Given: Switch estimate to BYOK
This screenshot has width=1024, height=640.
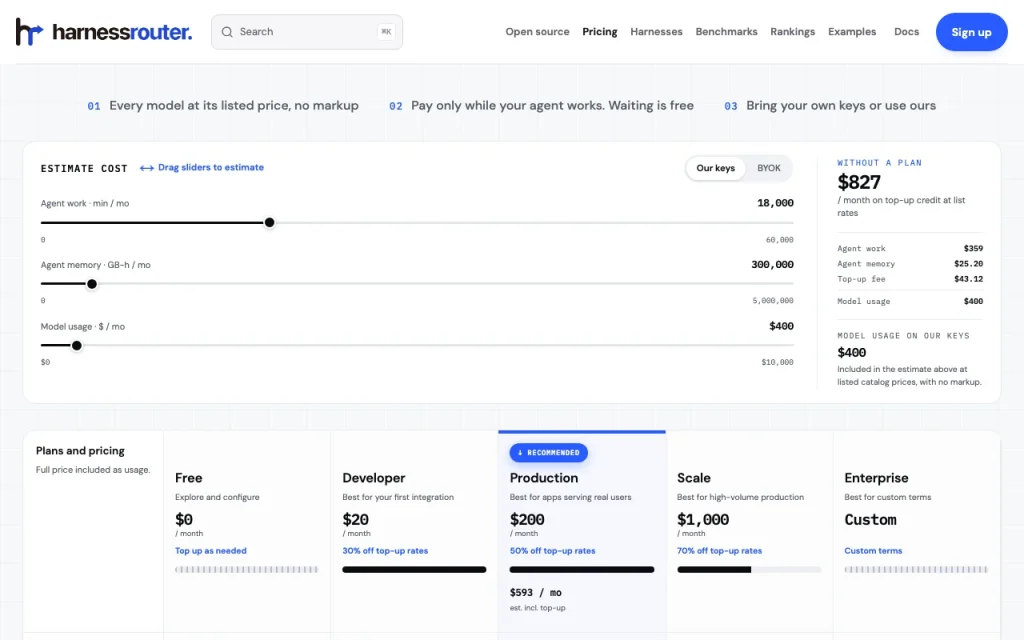Looking at the screenshot, I should point(769,168).
